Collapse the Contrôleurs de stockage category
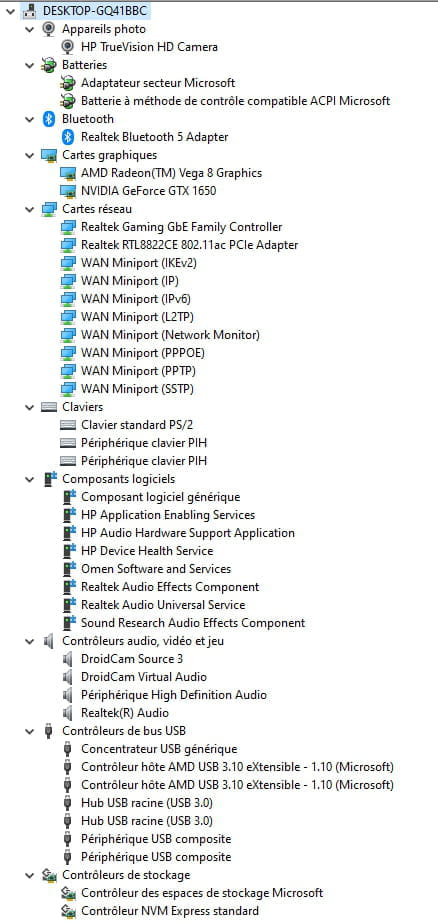Viewport: 438px width, 923px height. click(x=29, y=875)
